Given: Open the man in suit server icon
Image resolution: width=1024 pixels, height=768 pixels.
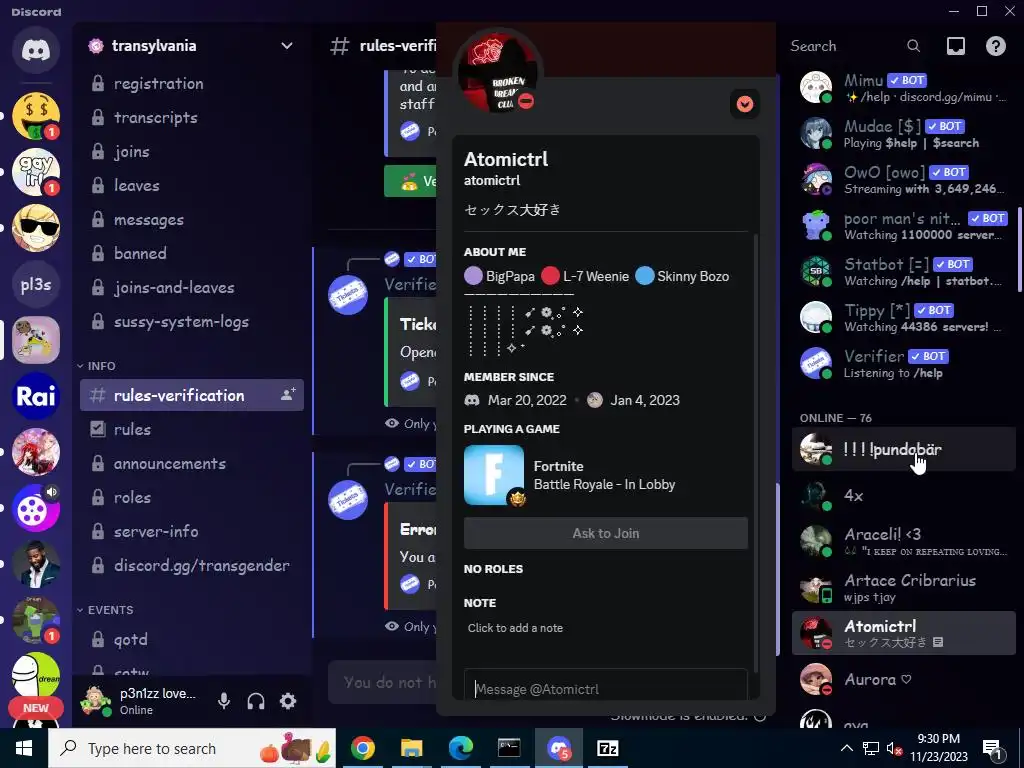Looking at the screenshot, I should [x=36, y=564].
